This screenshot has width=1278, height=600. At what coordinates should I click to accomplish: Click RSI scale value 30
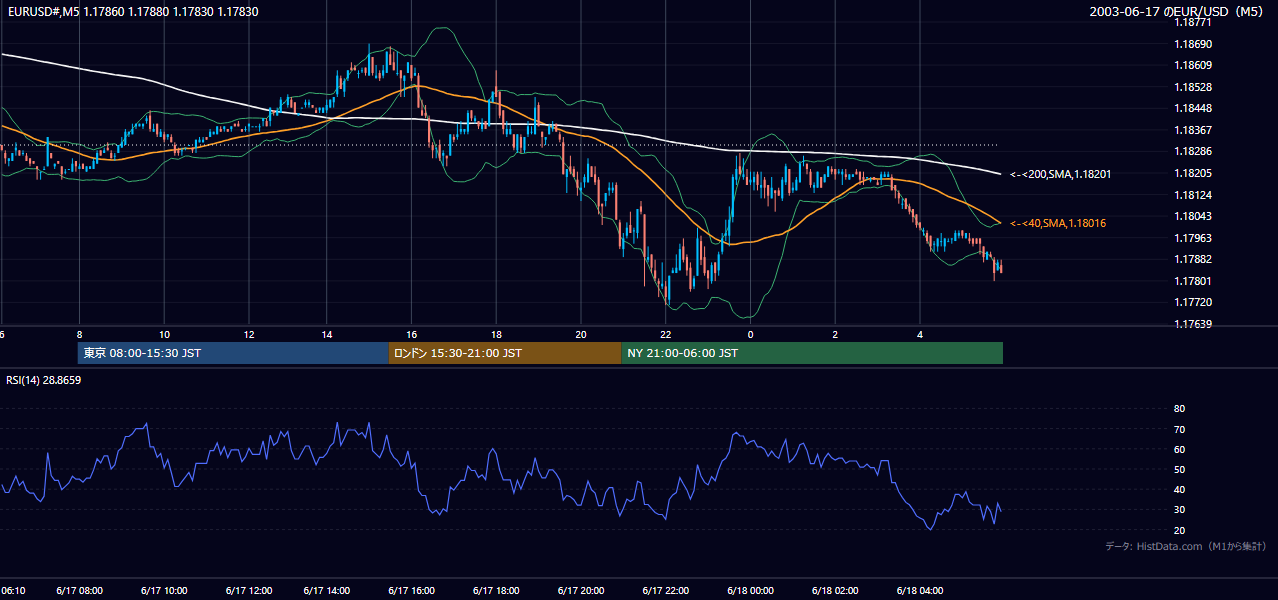pyautogui.click(x=1179, y=510)
